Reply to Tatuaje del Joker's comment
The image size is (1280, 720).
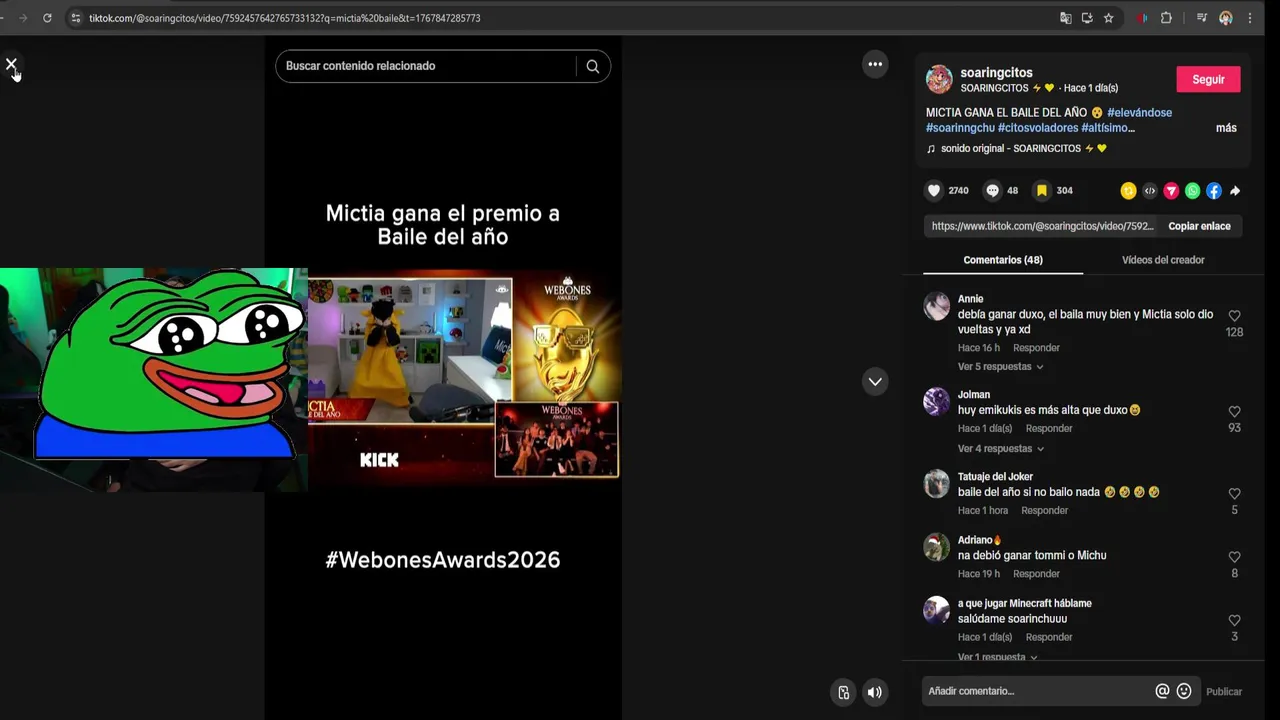click(1044, 511)
